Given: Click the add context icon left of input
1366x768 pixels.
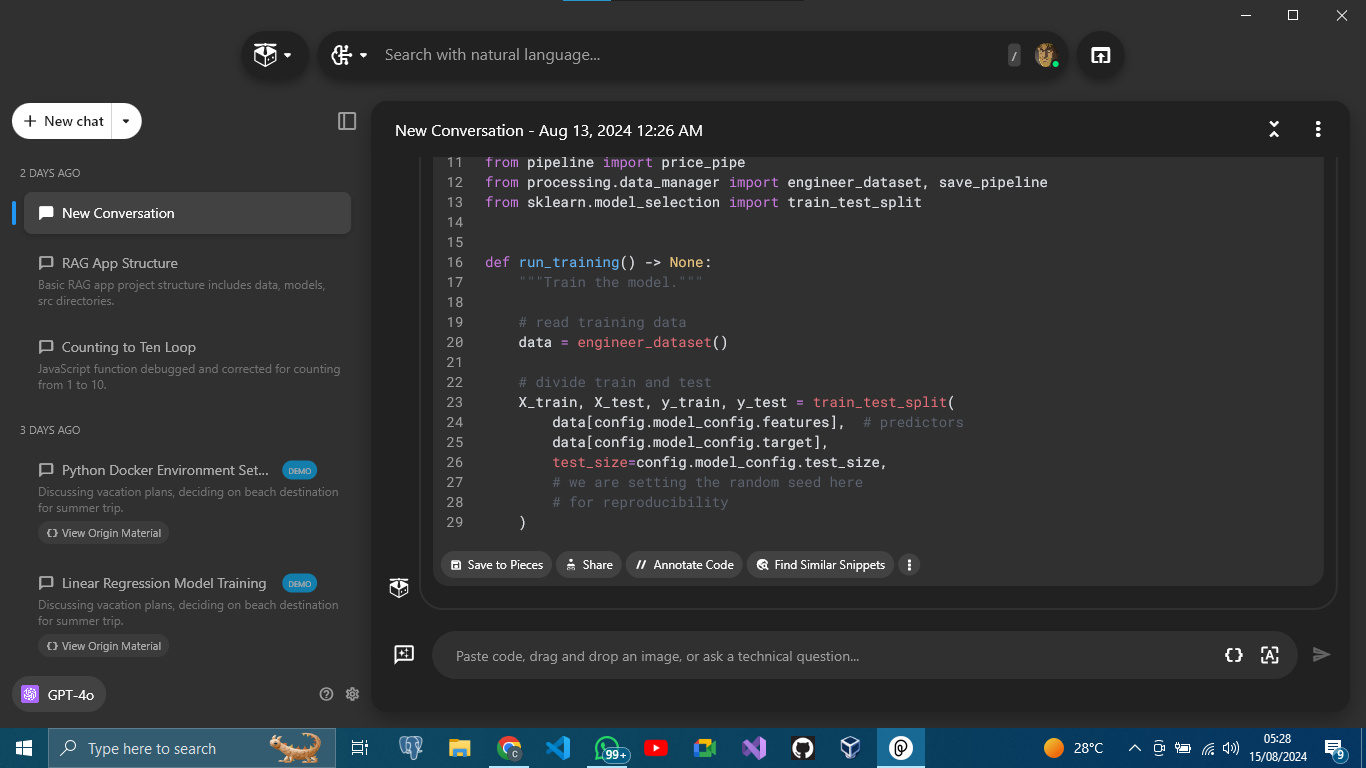Looking at the screenshot, I should tap(404, 654).
